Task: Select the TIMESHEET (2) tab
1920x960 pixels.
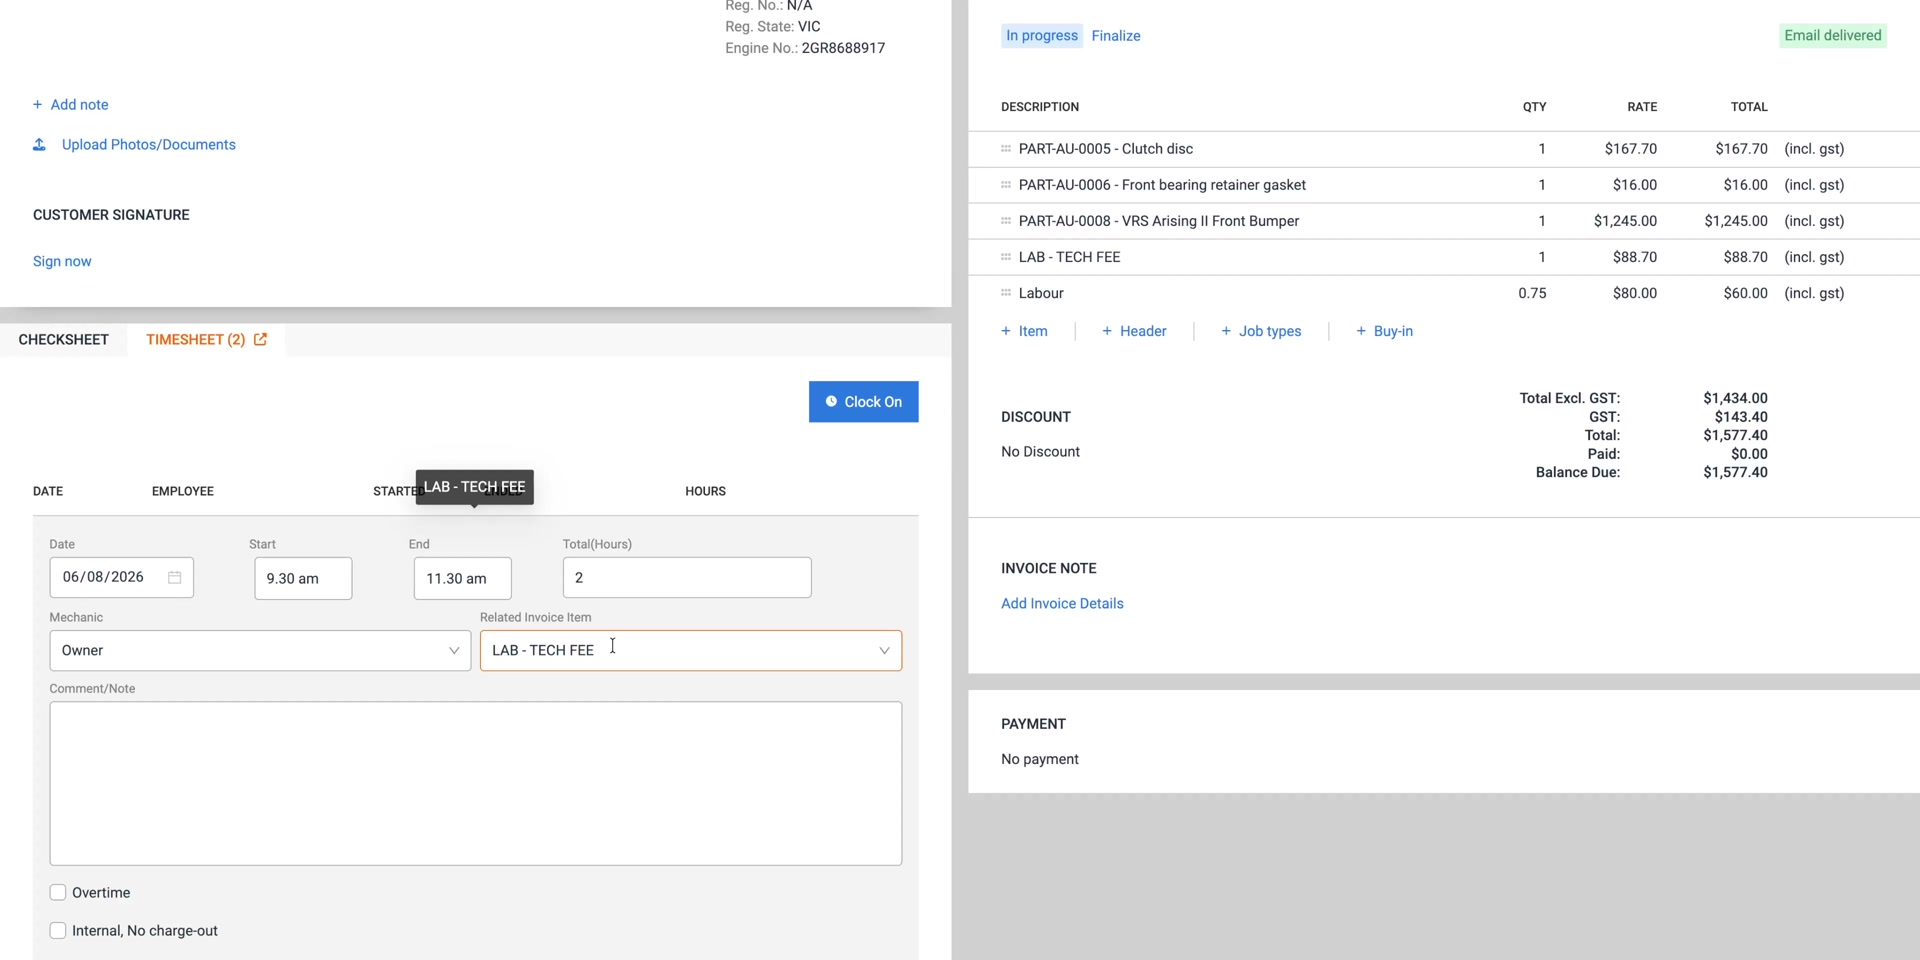Action: pos(196,340)
